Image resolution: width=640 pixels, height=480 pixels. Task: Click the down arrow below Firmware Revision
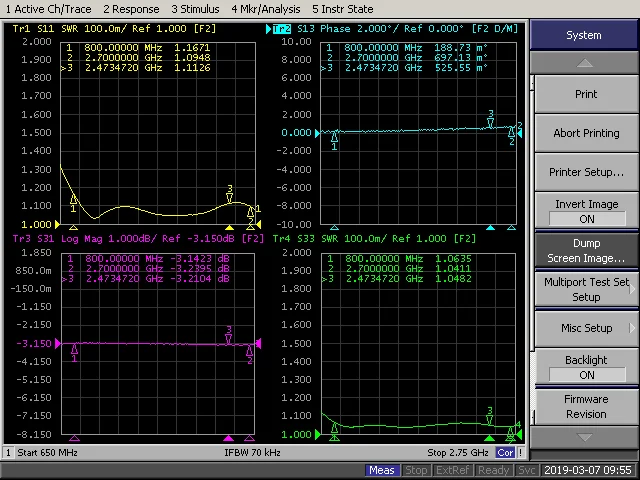[584, 438]
